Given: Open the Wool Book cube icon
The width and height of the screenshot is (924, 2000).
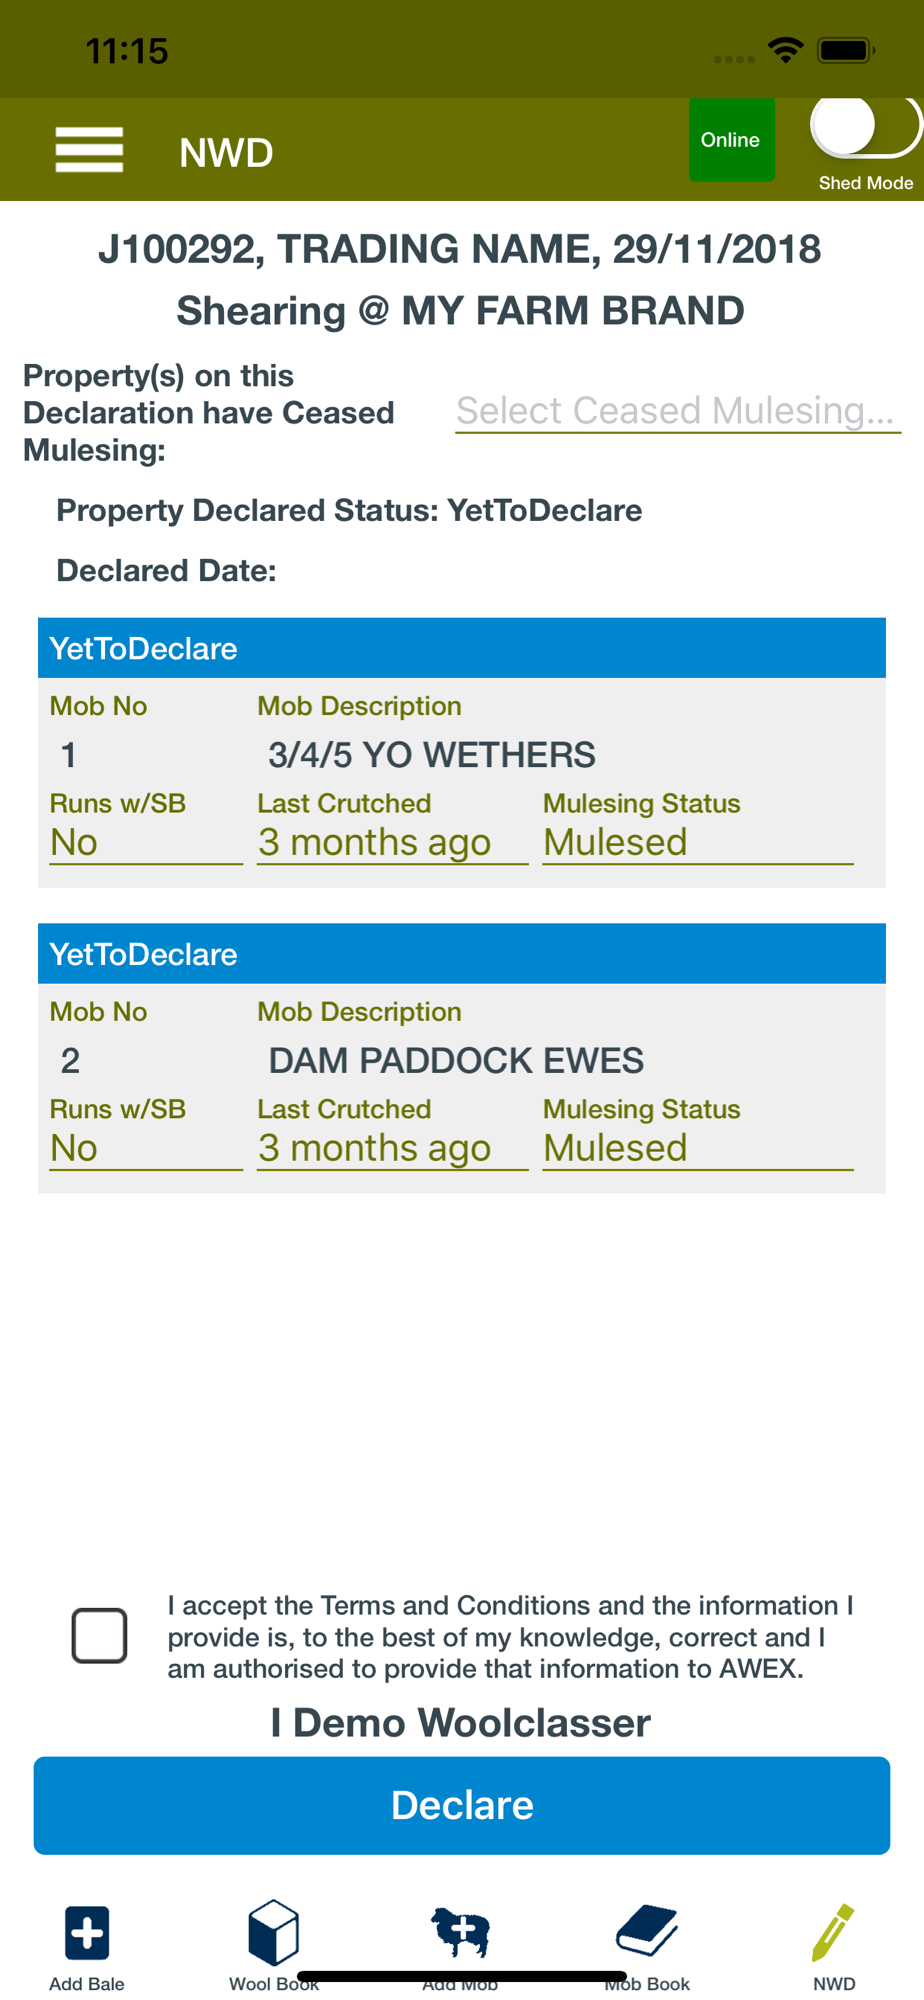Looking at the screenshot, I should (273, 1932).
